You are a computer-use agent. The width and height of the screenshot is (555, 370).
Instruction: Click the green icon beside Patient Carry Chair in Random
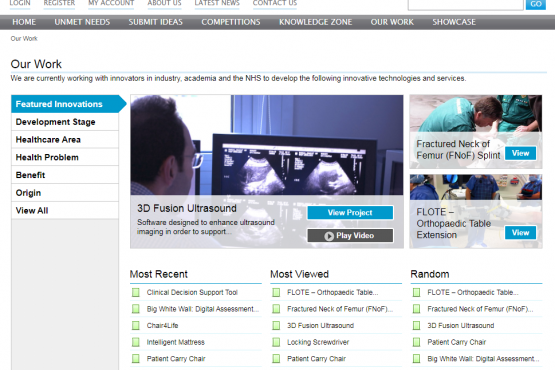click(417, 342)
